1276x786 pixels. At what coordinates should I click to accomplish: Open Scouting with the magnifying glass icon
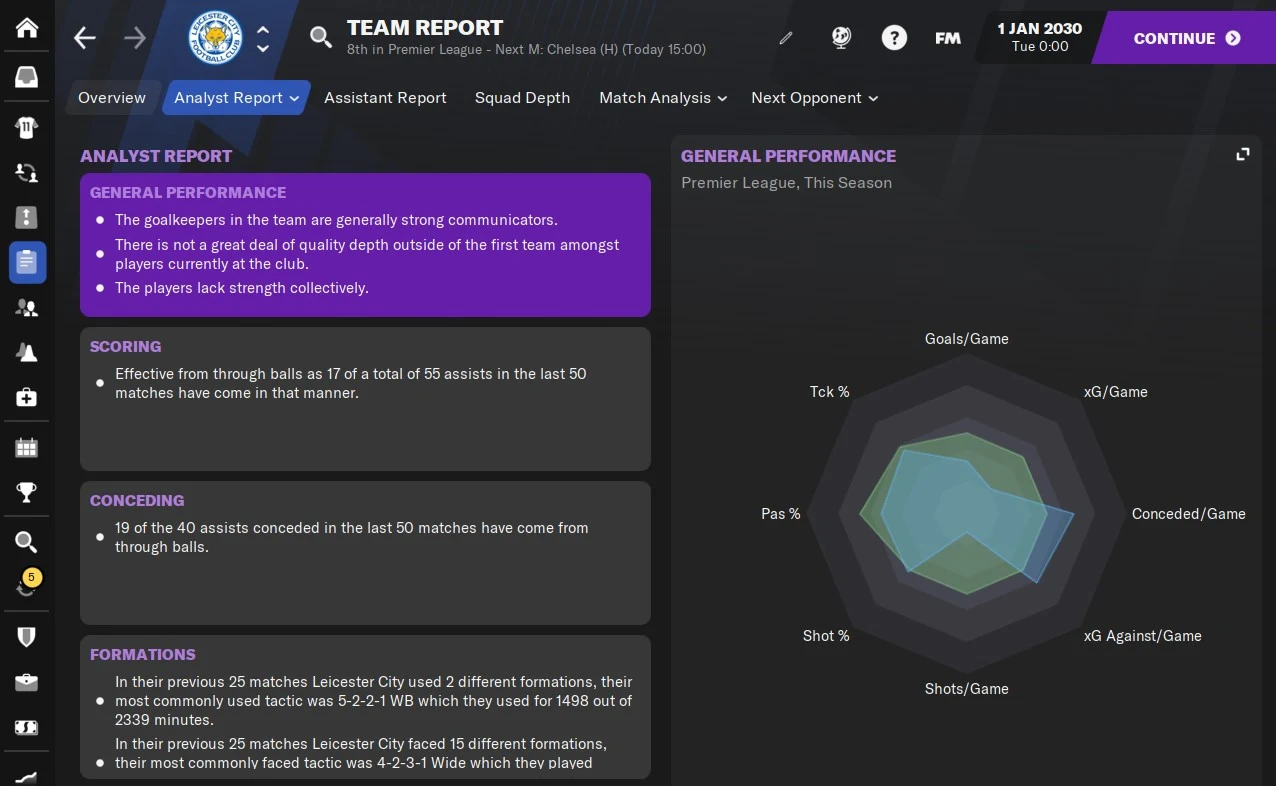[27, 541]
